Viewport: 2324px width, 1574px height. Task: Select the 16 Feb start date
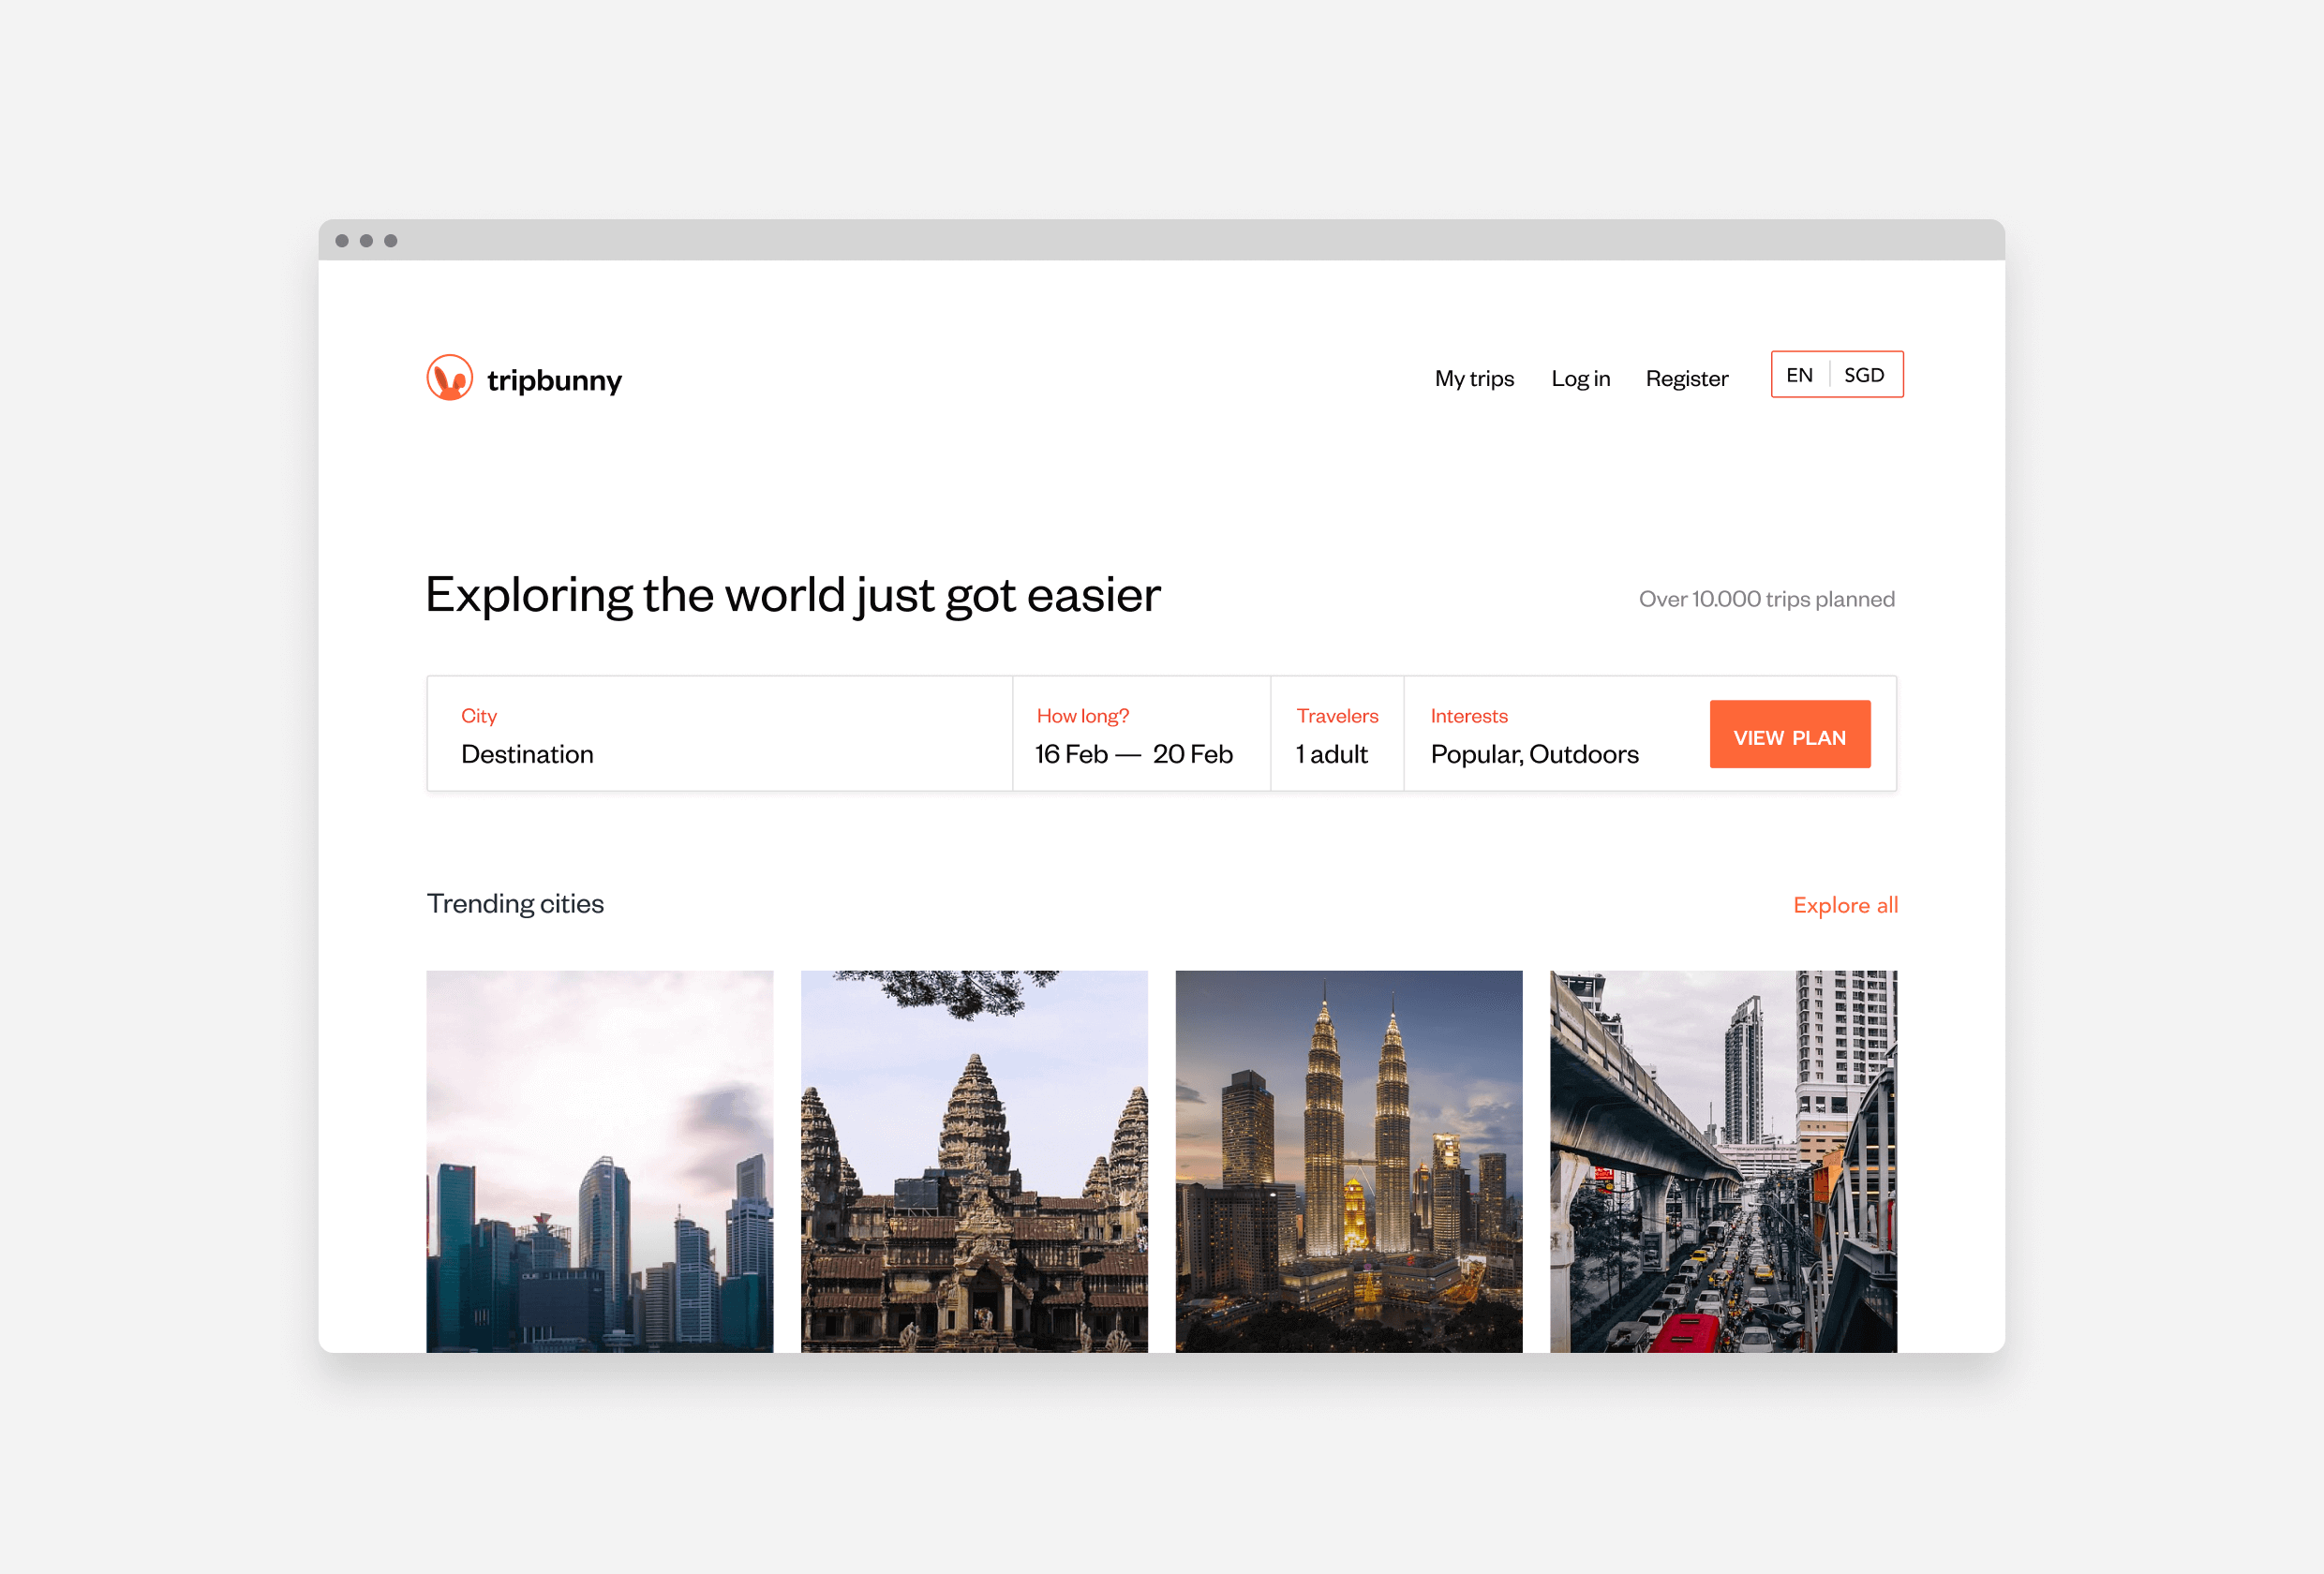click(x=1070, y=754)
